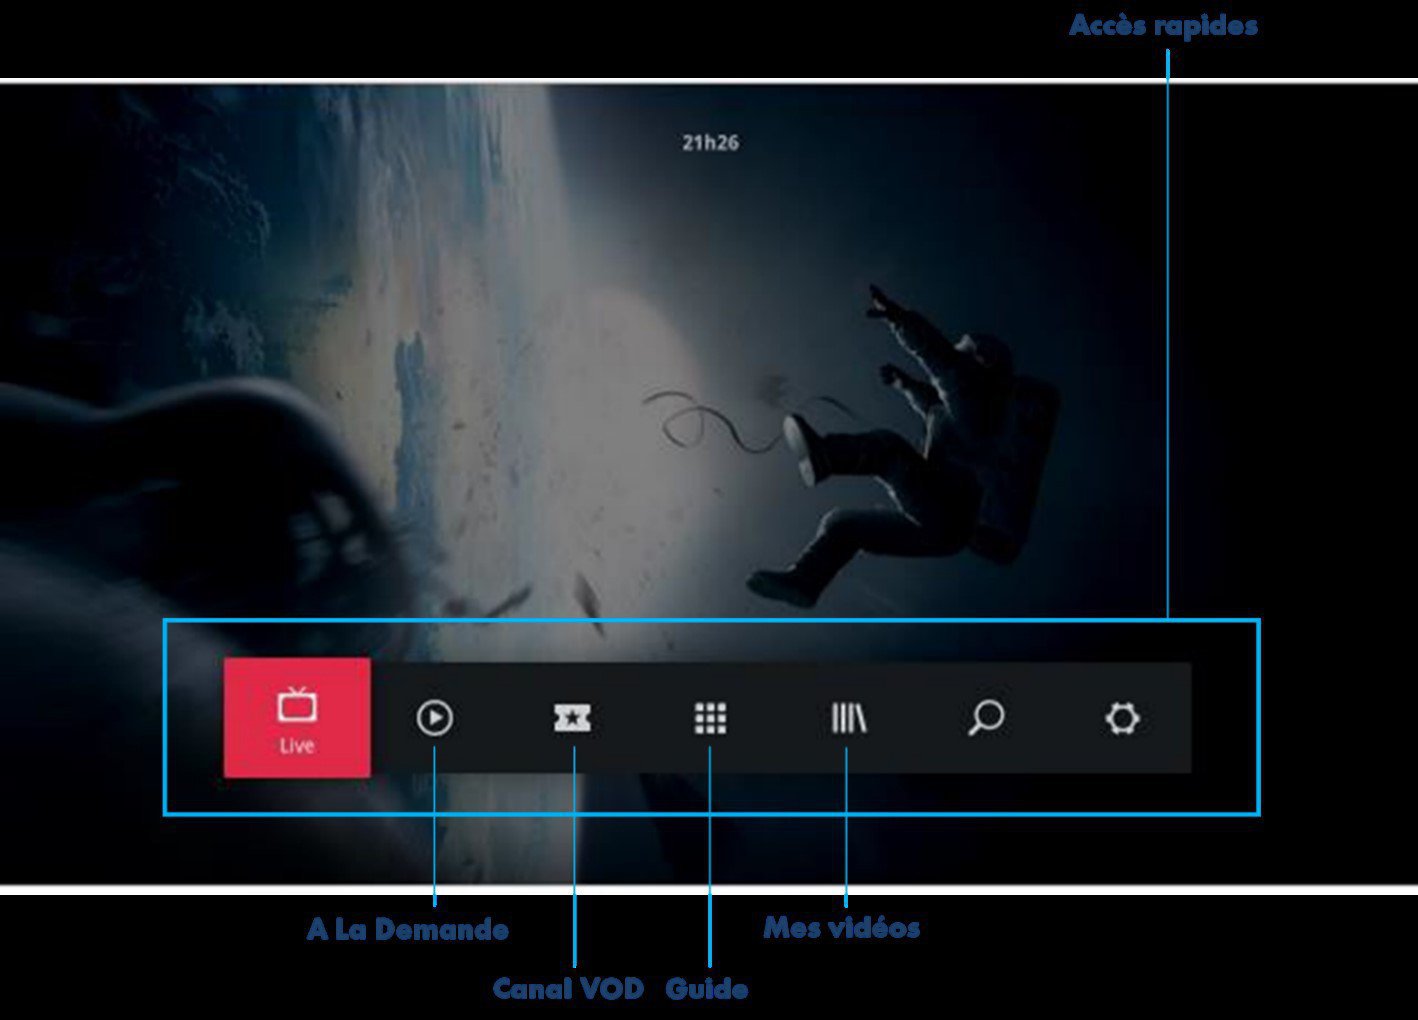This screenshot has height=1020, width=1418.
Task: Click the "Live" text under the TV icon
Action: click(x=297, y=746)
